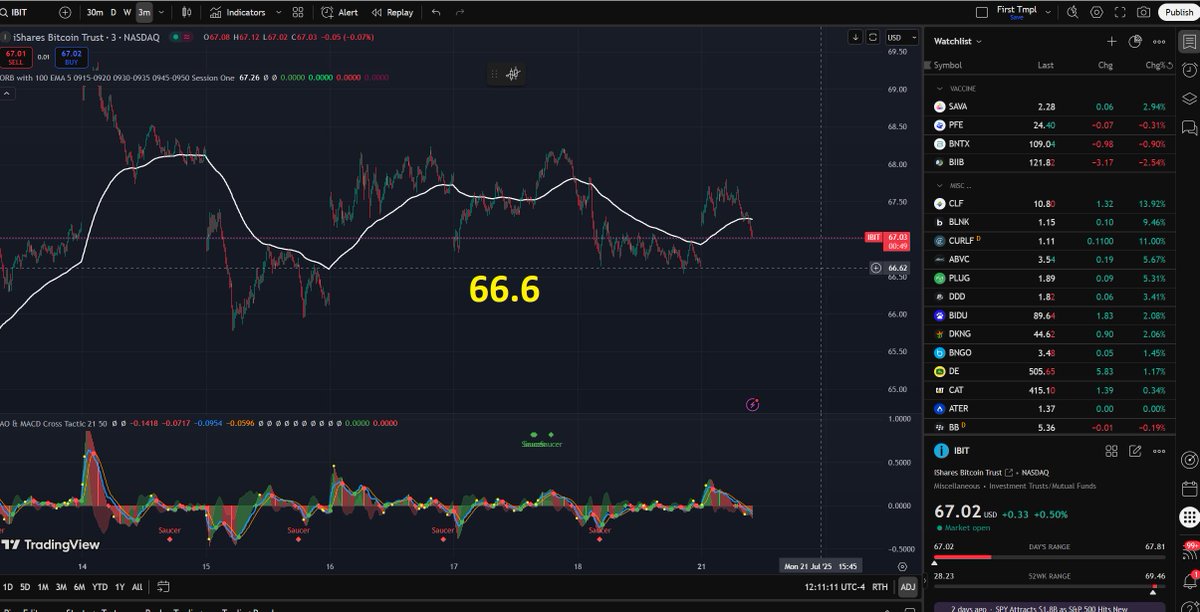The width and height of the screenshot is (1200, 612).
Task: Click the Publish button
Action: (x=1179, y=12)
